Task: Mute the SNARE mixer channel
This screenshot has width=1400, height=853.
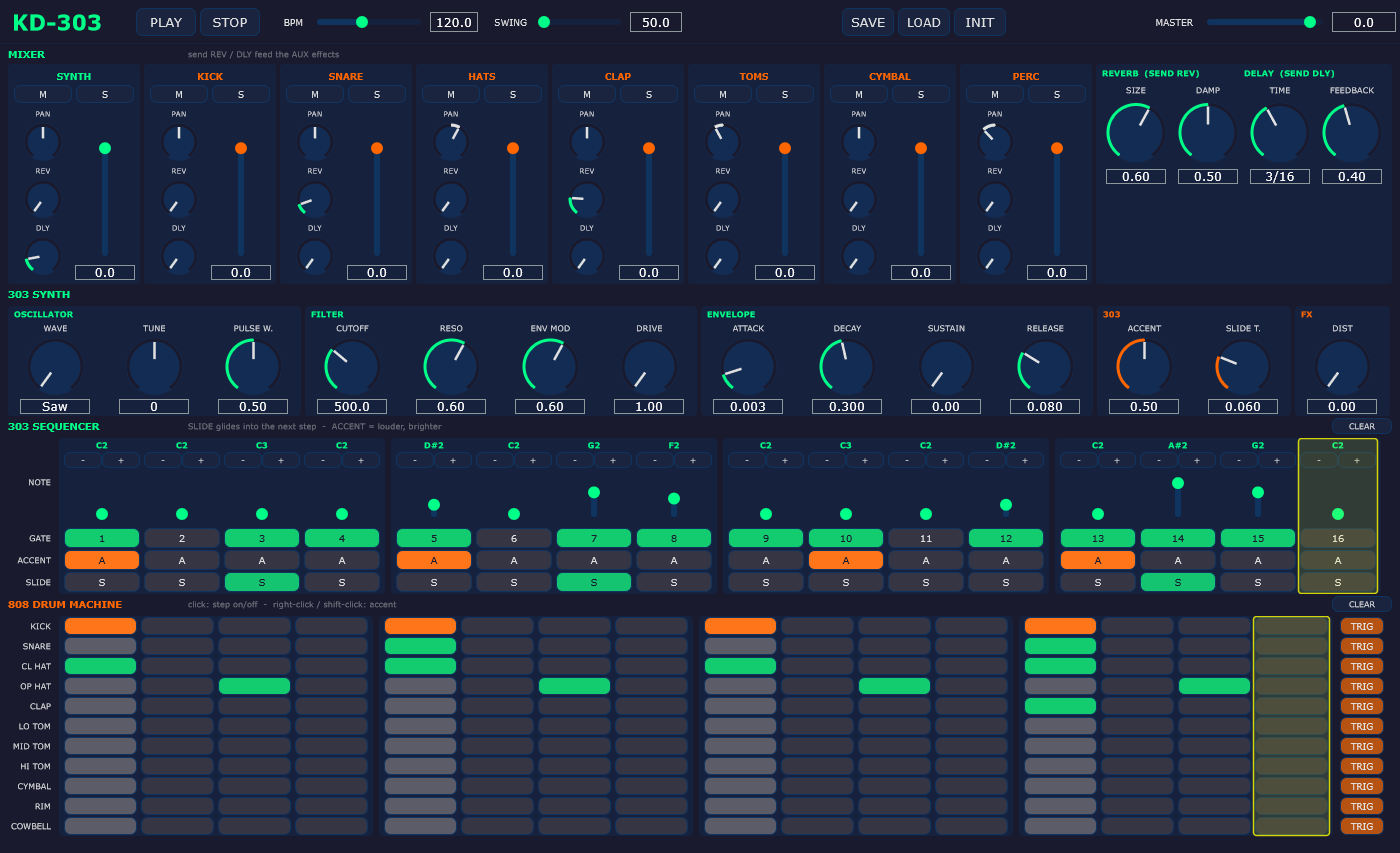Action: [x=315, y=94]
